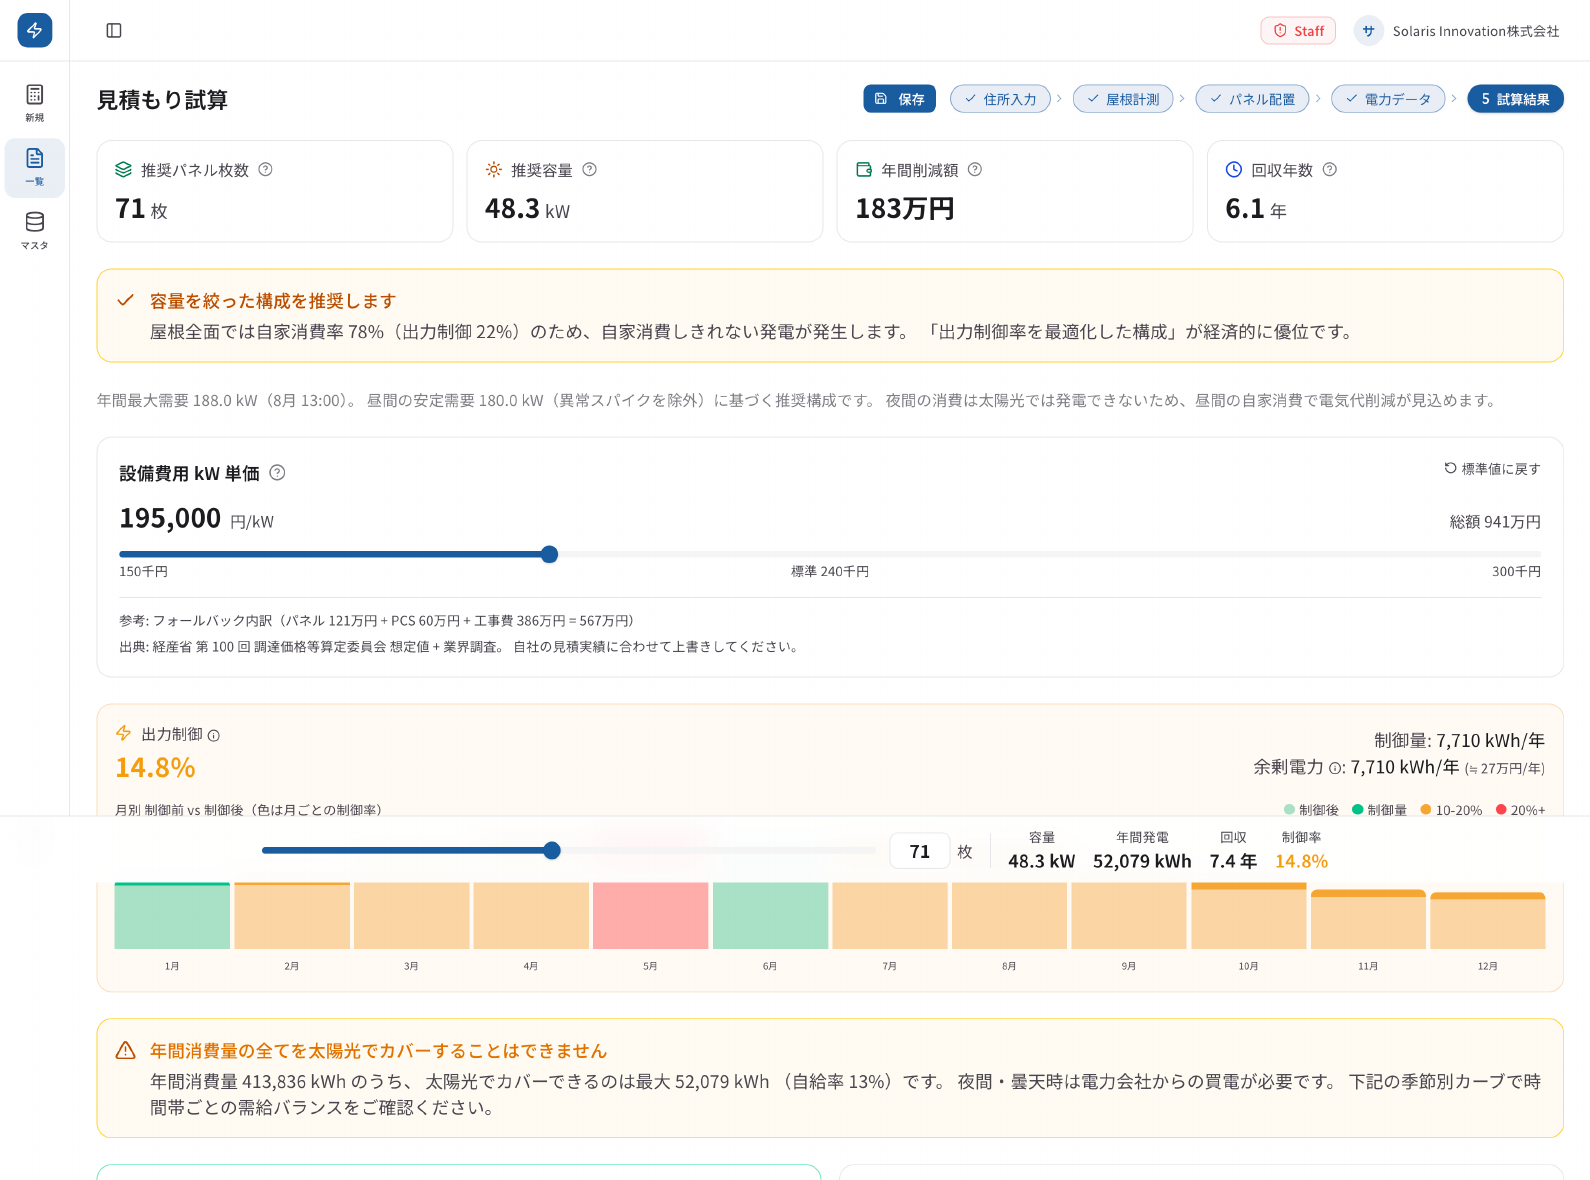The height and width of the screenshot is (1180, 1590).
Task: Click the 12月 bar in chart
Action: pyautogui.click(x=1488, y=920)
